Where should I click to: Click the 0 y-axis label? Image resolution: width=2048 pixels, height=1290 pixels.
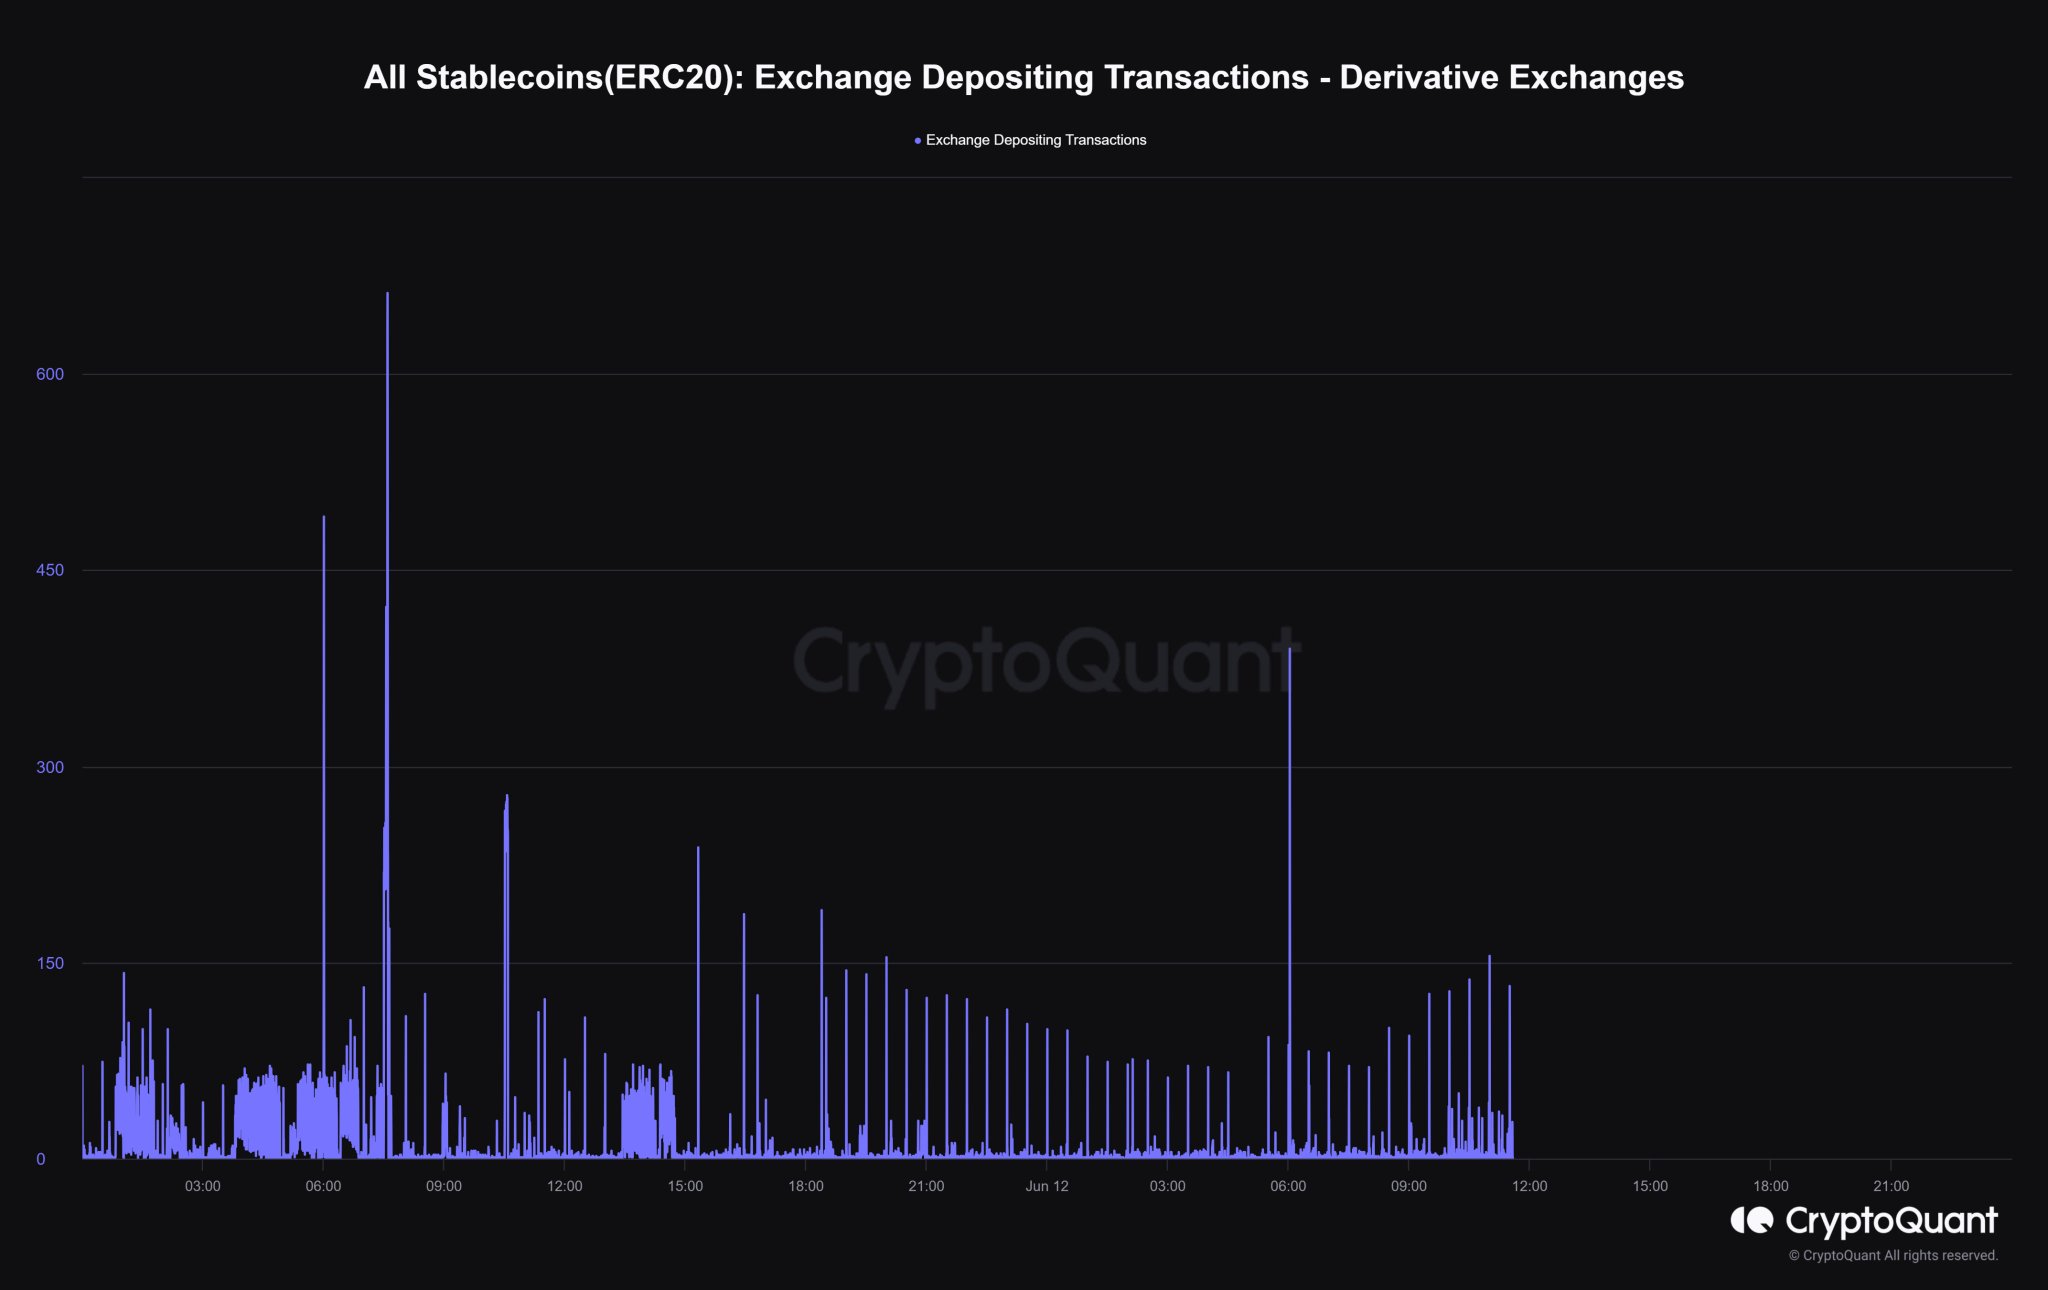pyautogui.click(x=41, y=1159)
